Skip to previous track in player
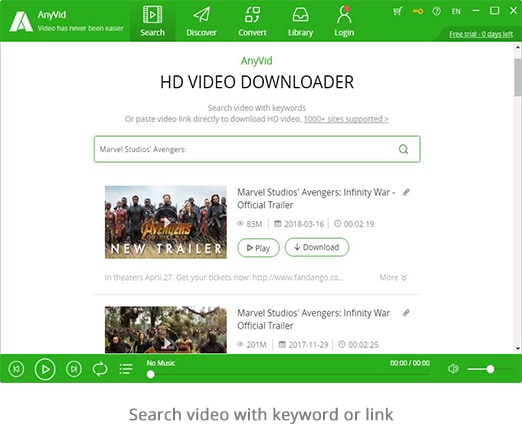 16,369
